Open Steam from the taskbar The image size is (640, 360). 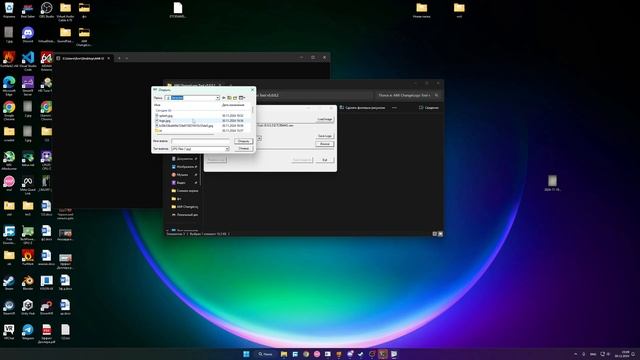361,354
